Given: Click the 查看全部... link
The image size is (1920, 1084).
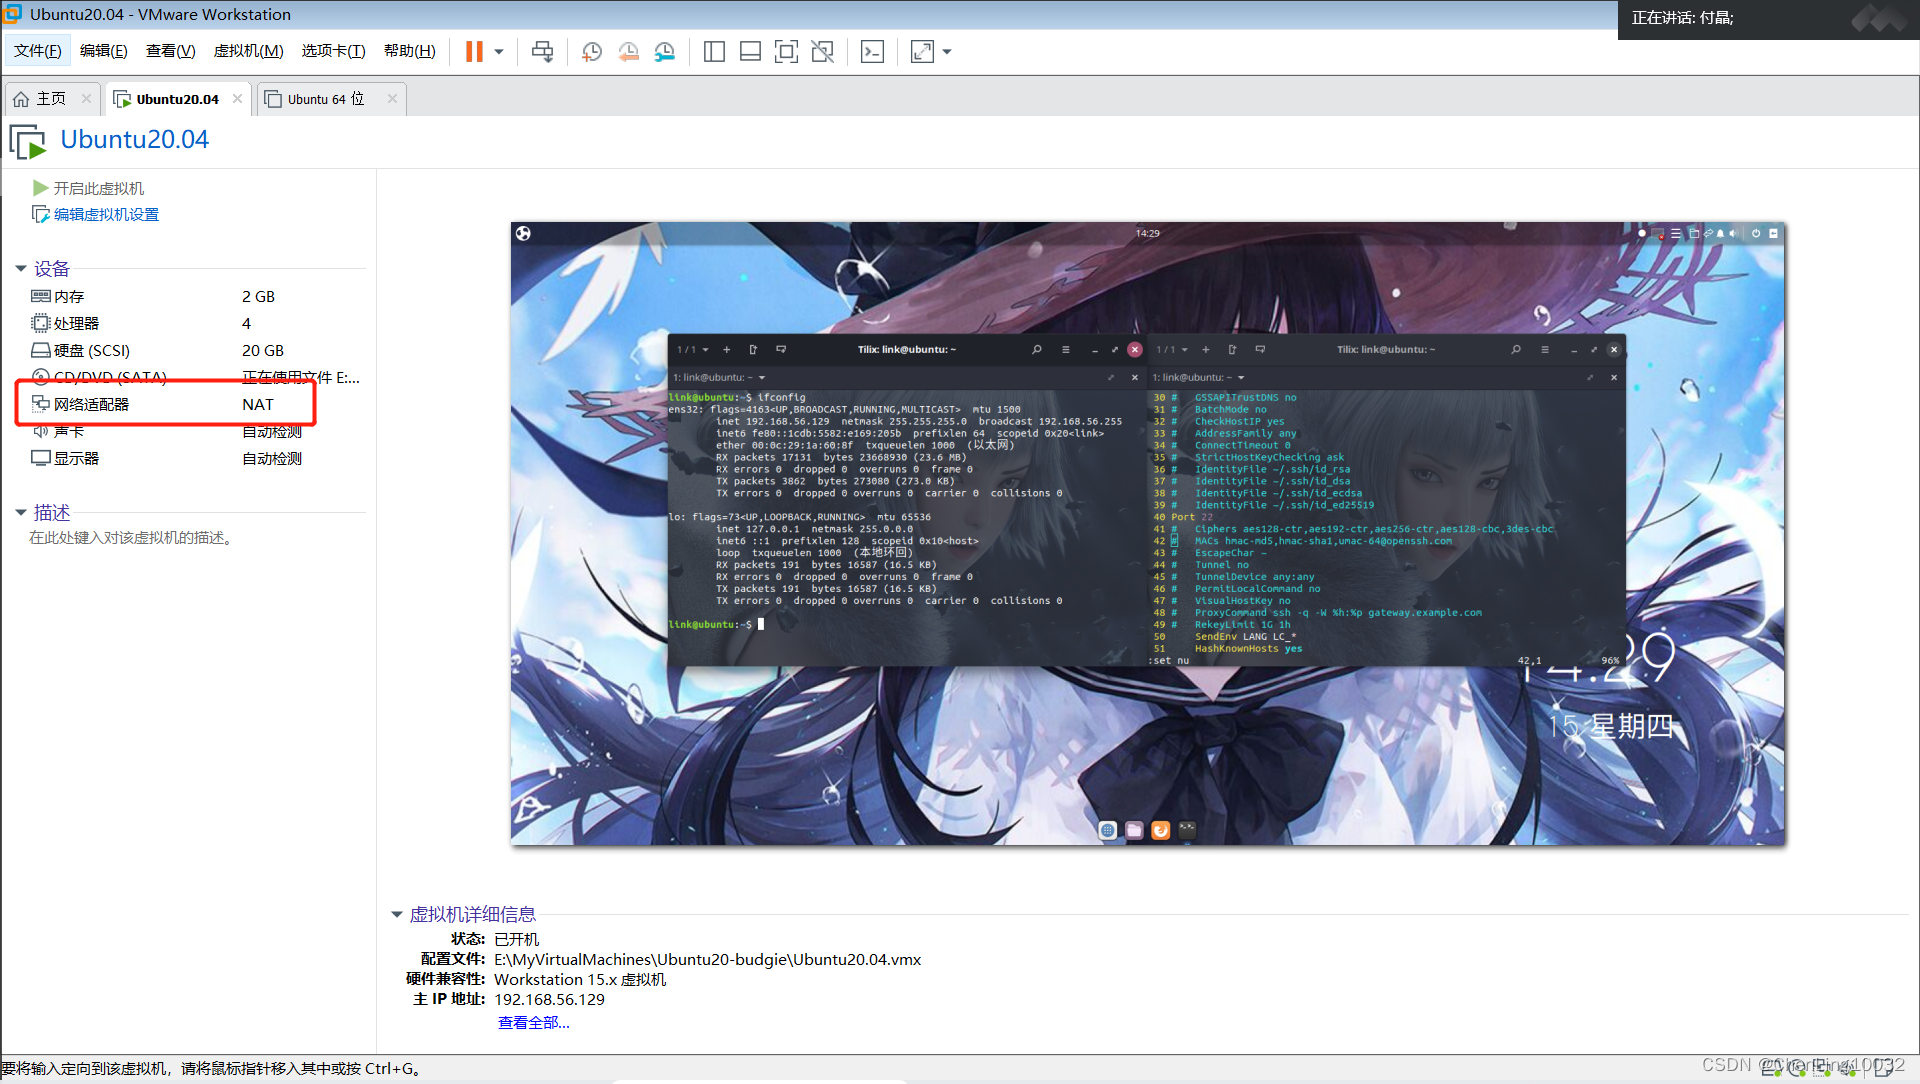Looking at the screenshot, I should (x=533, y=1022).
